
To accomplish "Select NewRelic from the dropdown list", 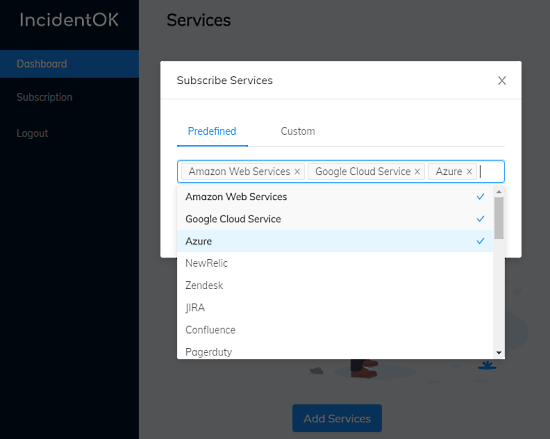I will [335, 263].
